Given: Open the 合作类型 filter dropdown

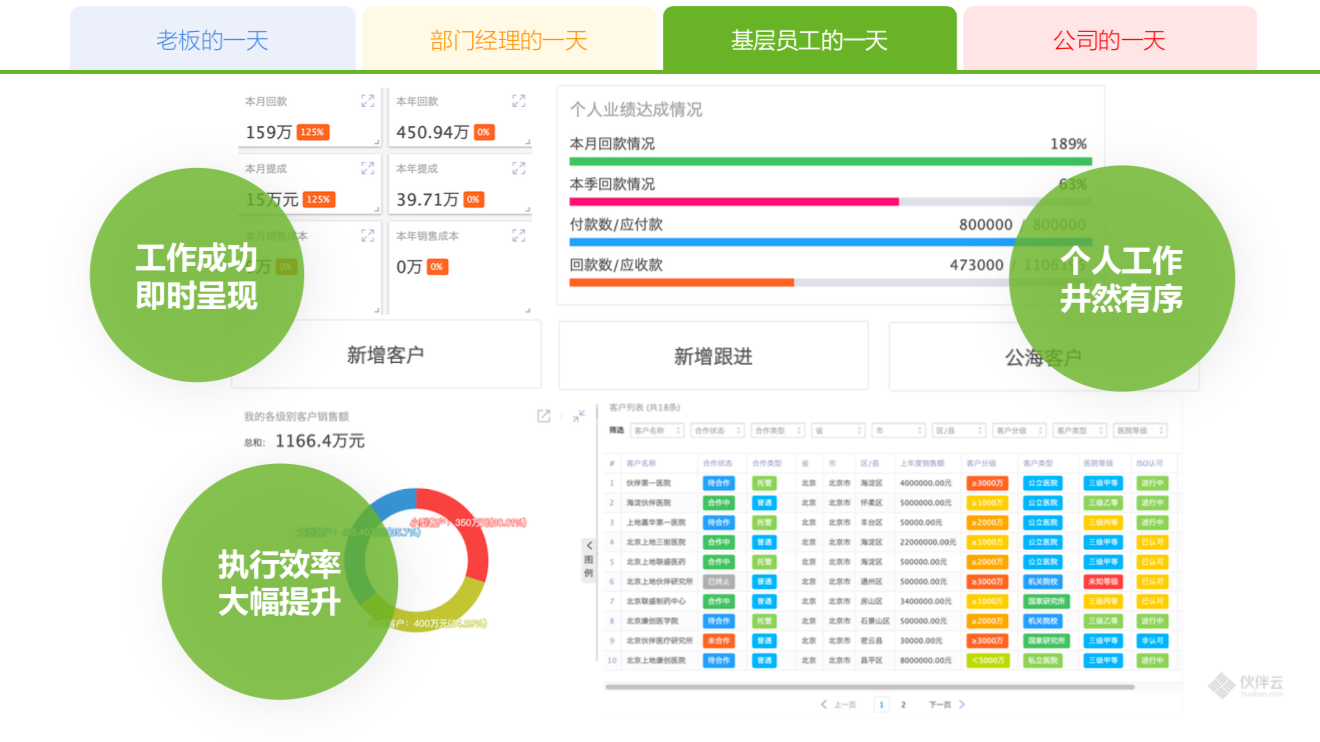Looking at the screenshot, I should coord(778,431).
